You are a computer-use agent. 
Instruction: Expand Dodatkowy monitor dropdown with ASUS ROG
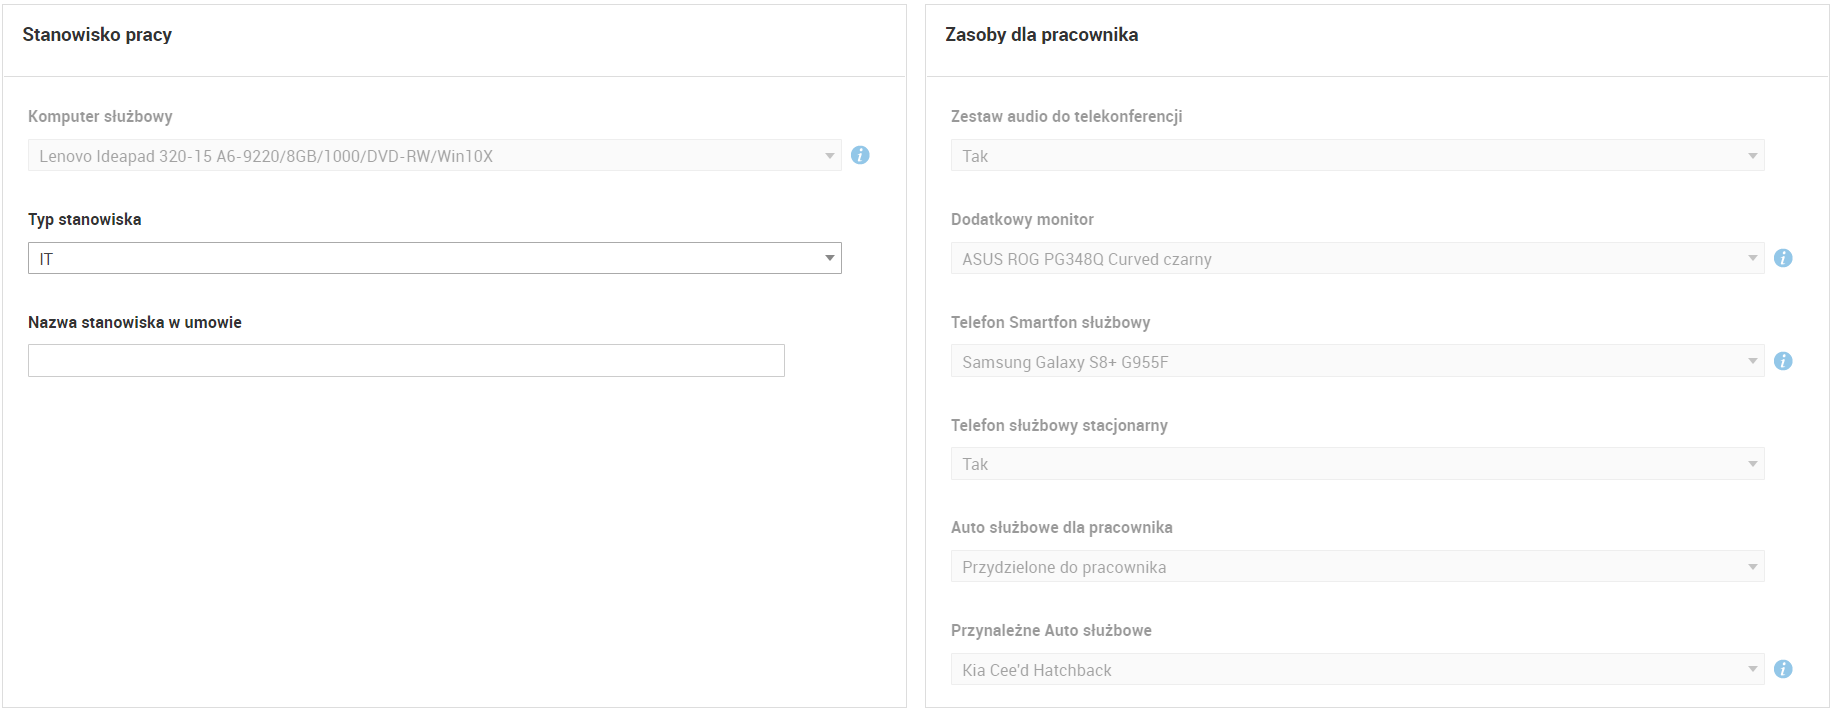click(1357, 259)
